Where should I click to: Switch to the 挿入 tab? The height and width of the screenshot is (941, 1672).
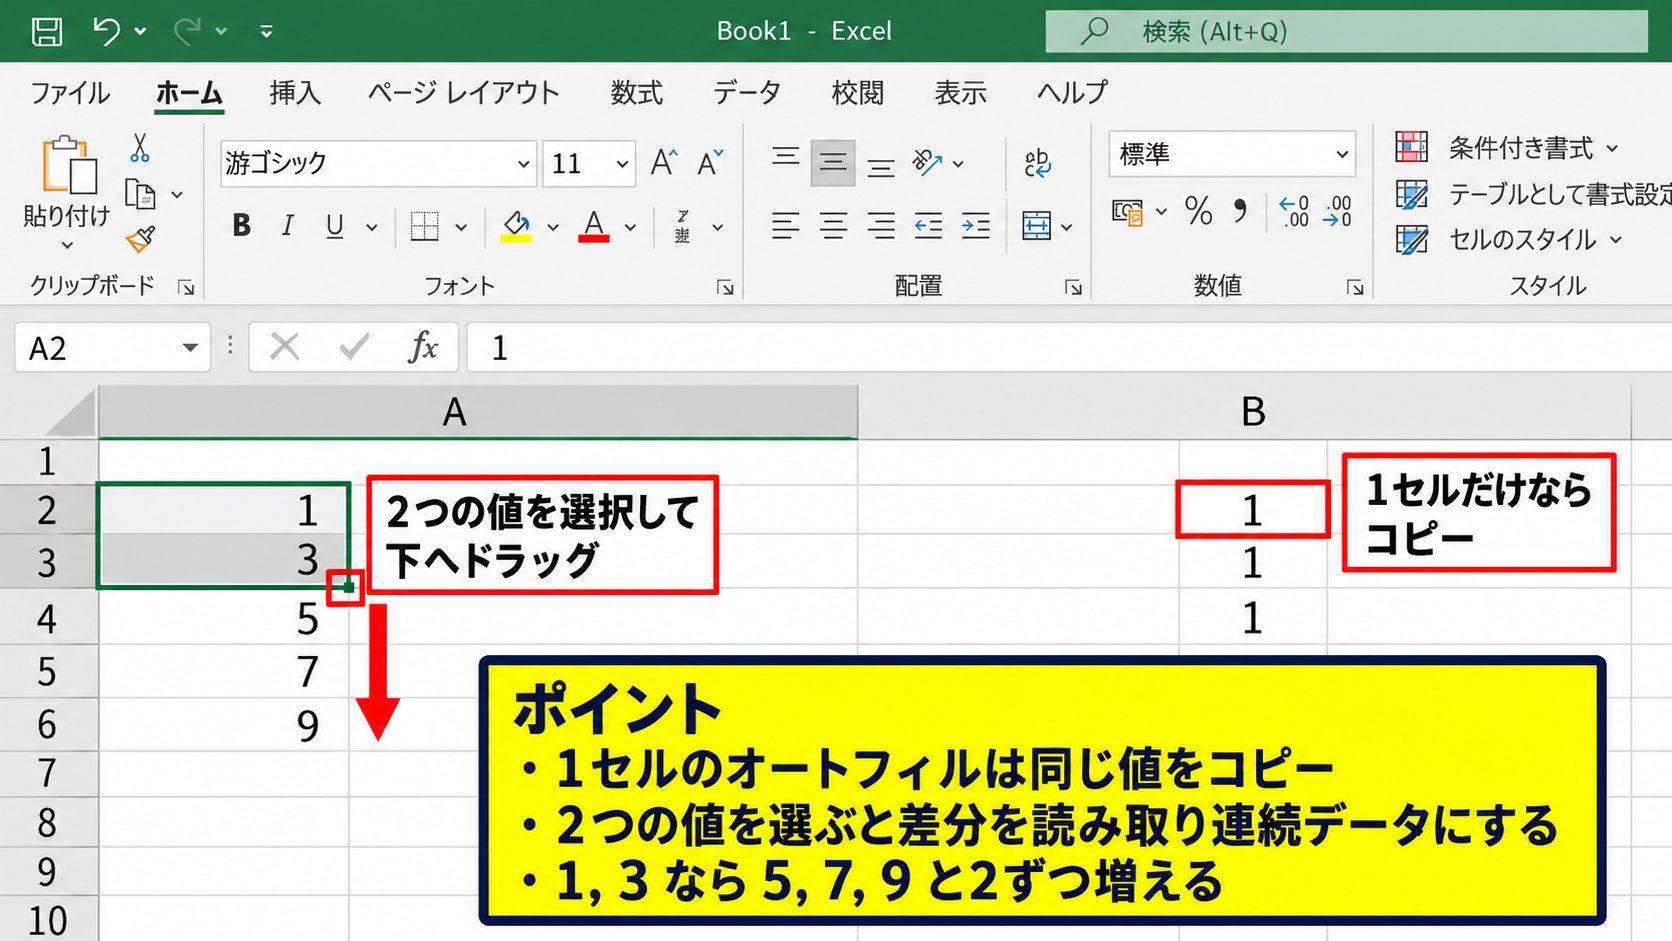[295, 93]
